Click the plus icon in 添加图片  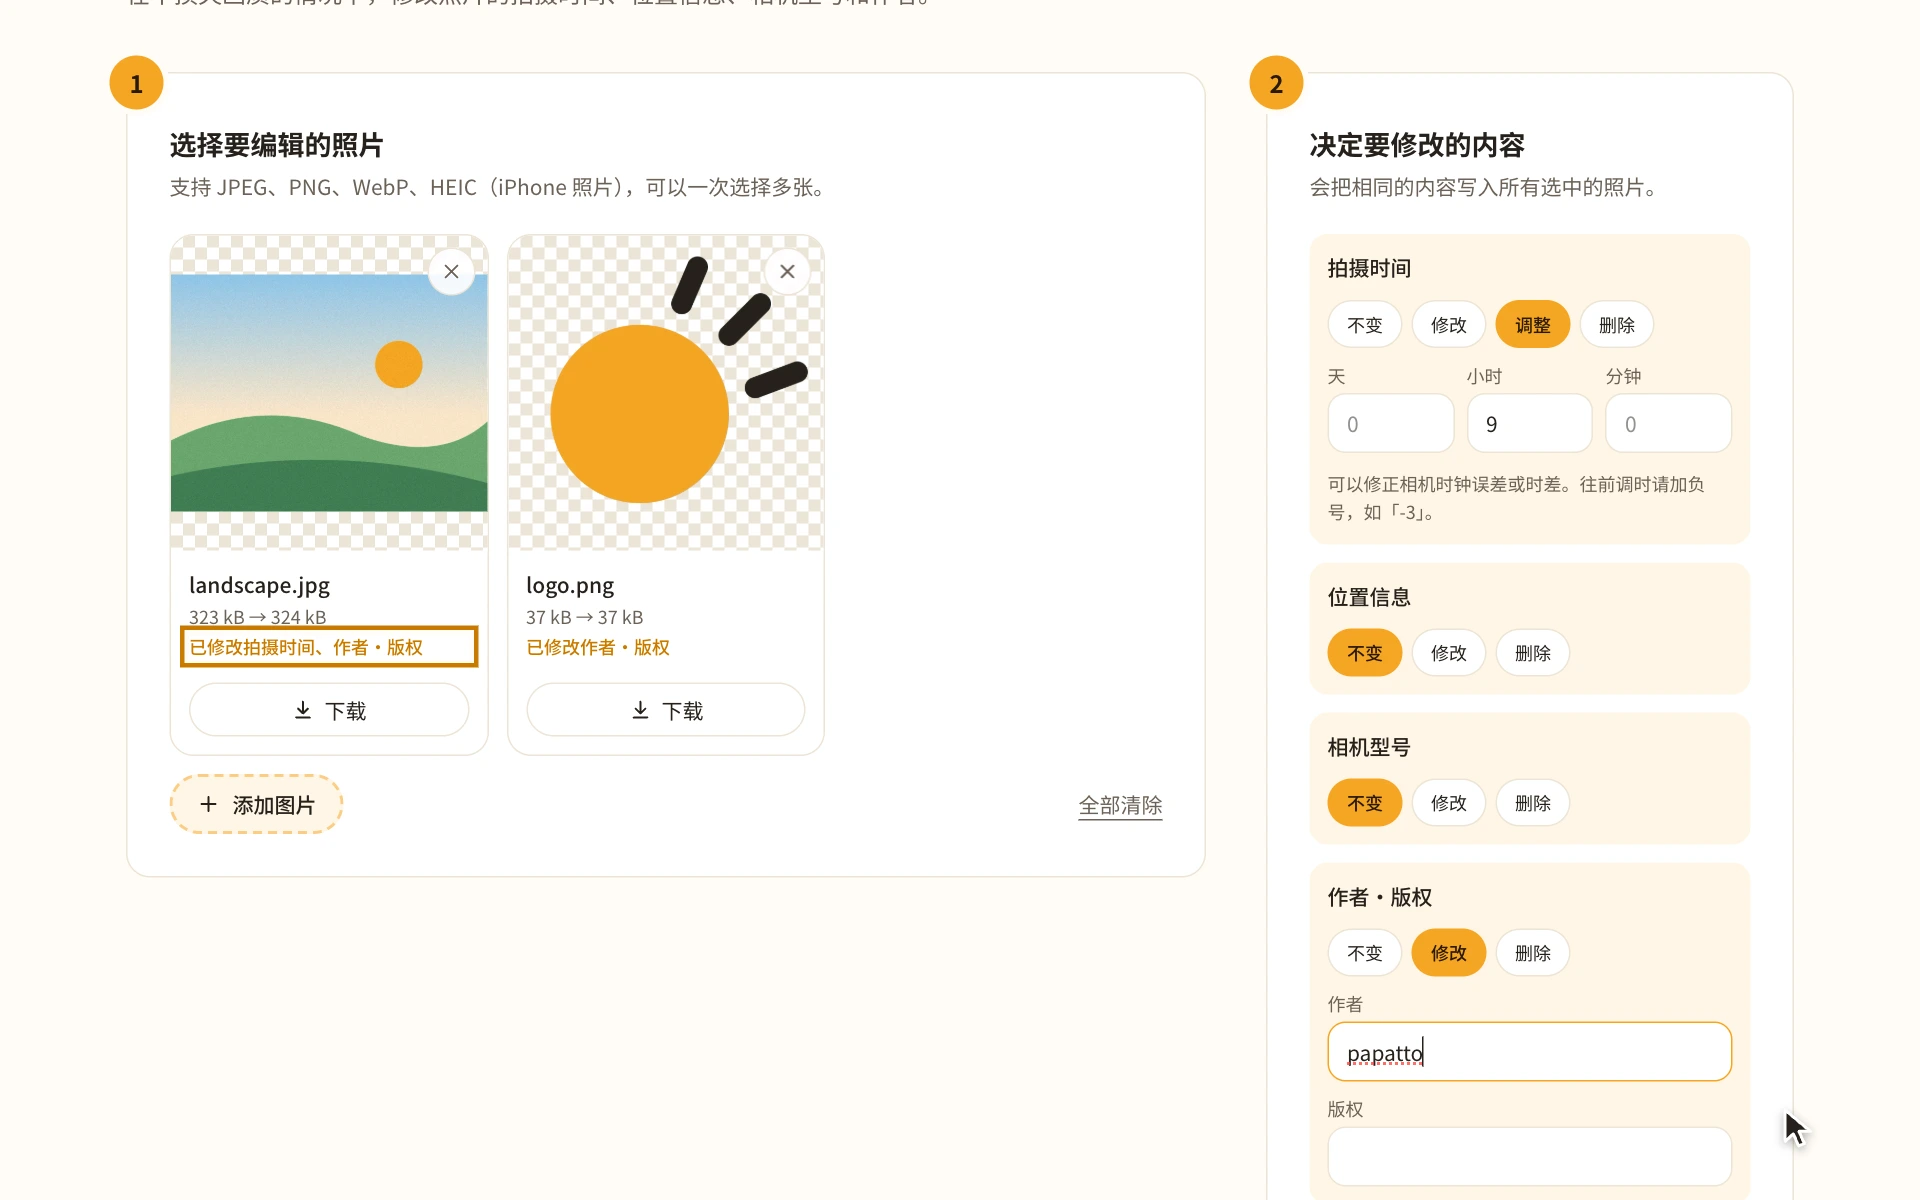tap(208, 804)
